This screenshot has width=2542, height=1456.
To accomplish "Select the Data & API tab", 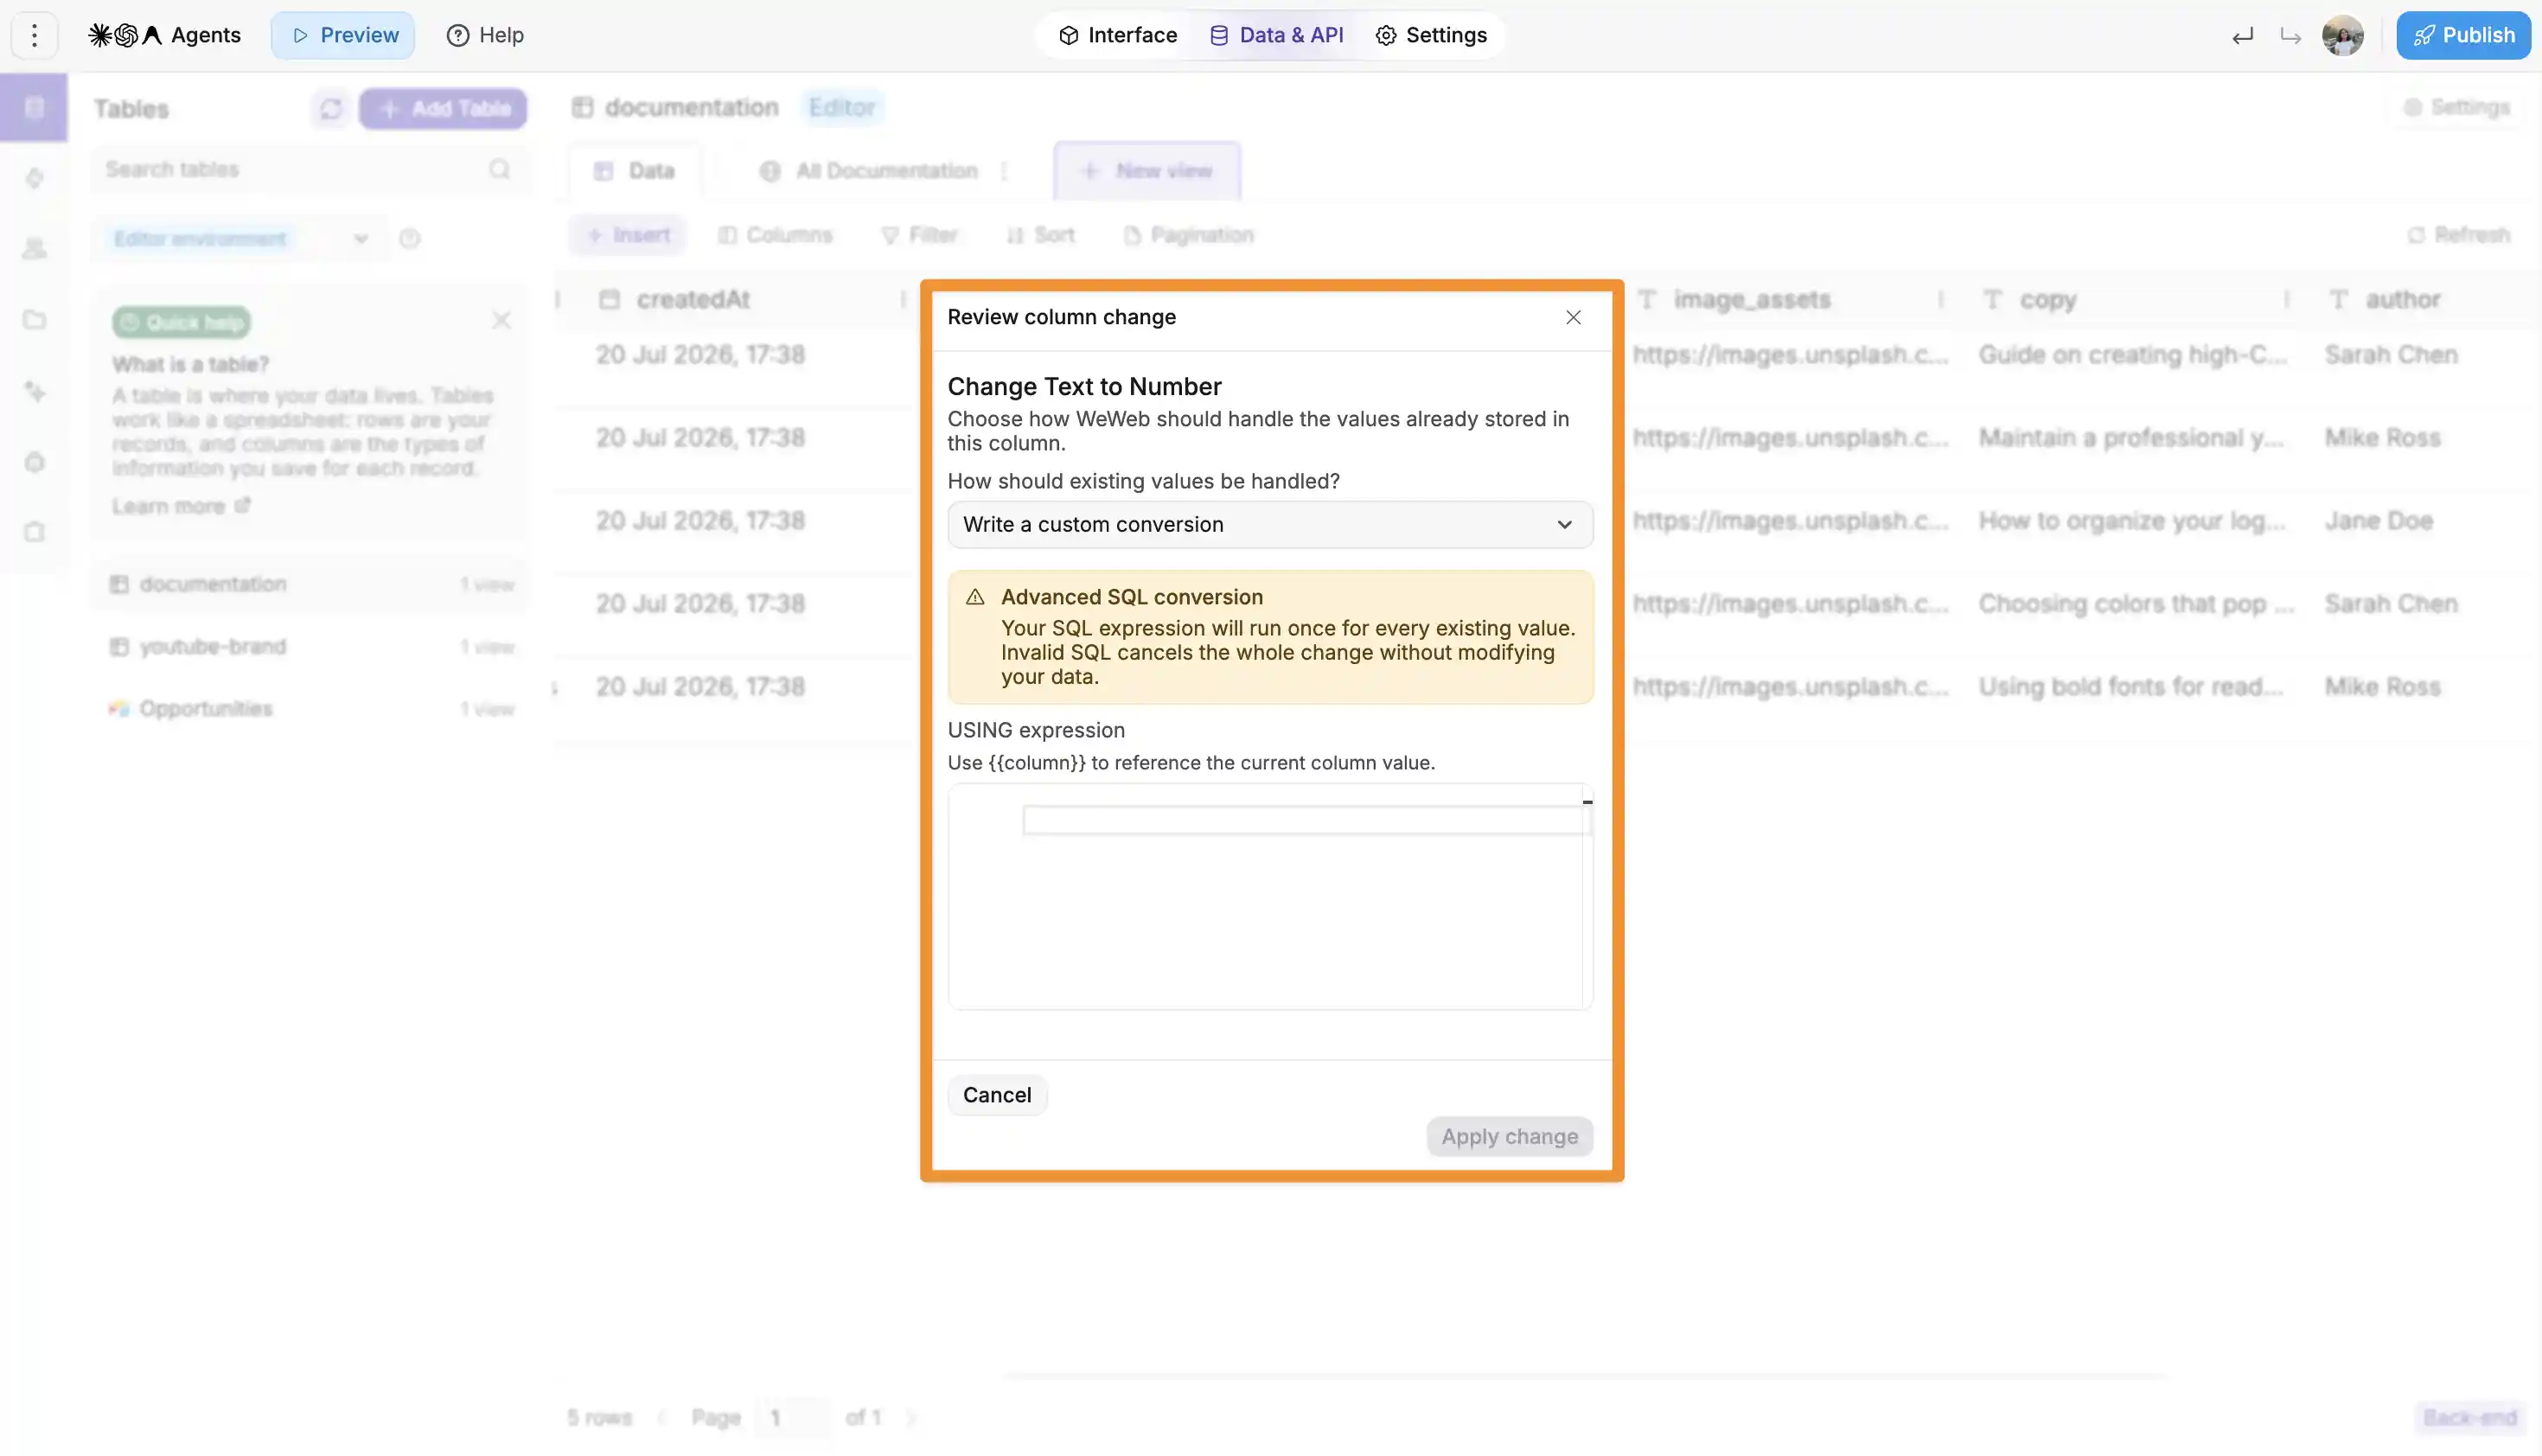I will [x=1276, y=35].
